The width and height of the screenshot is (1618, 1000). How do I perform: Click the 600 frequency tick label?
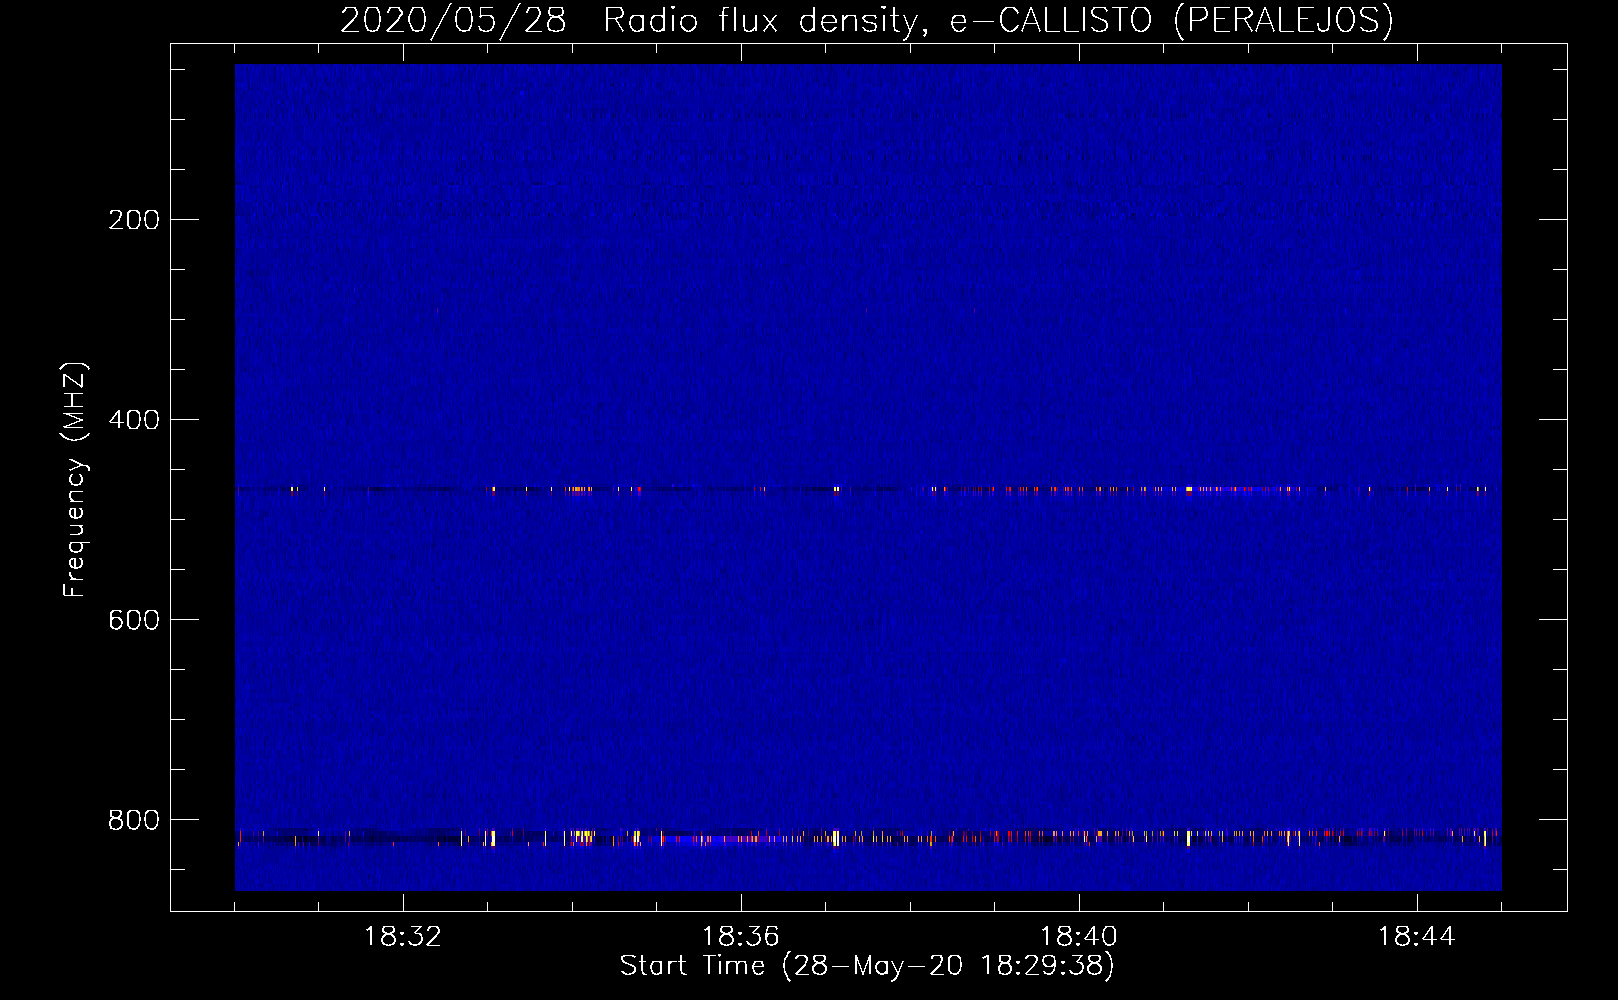point(134,620)
